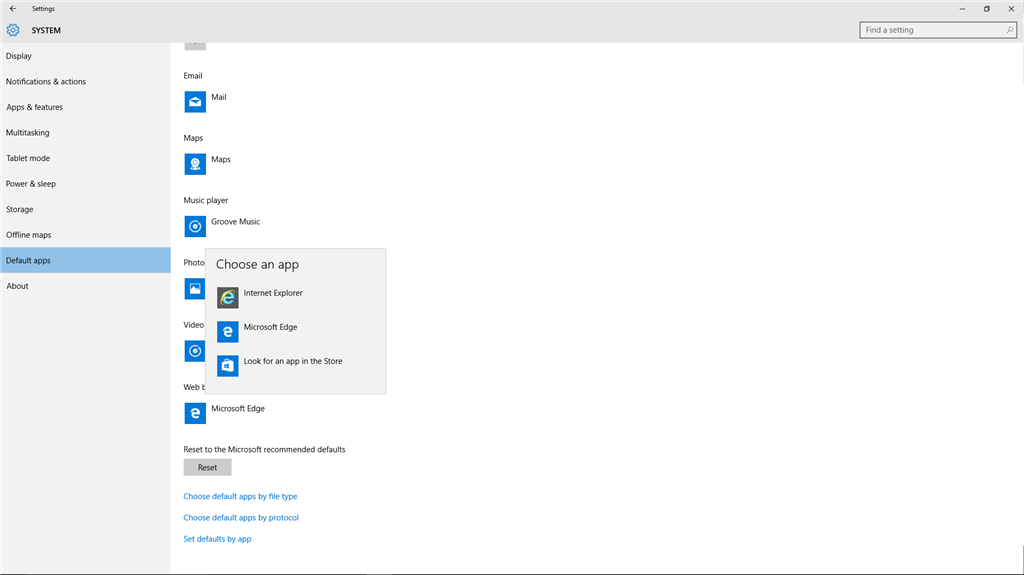Click the Groove Music label

pos(235,222)
